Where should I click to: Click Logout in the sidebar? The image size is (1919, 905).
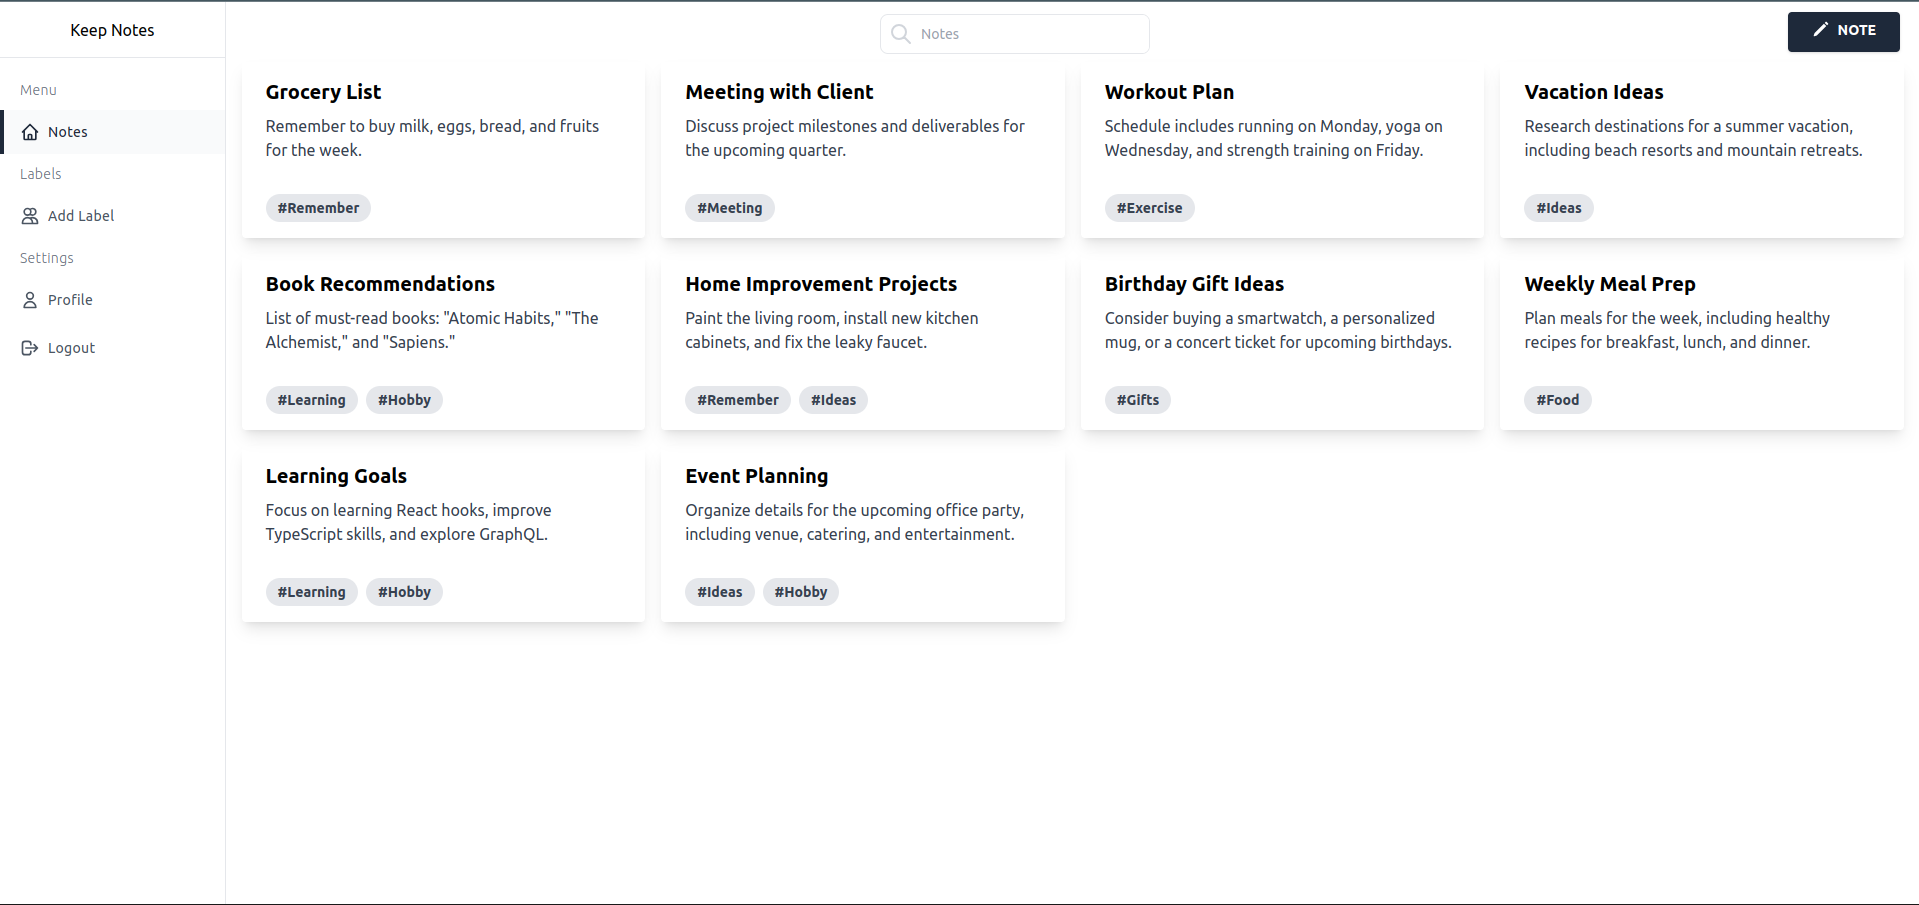coord(70,347)
